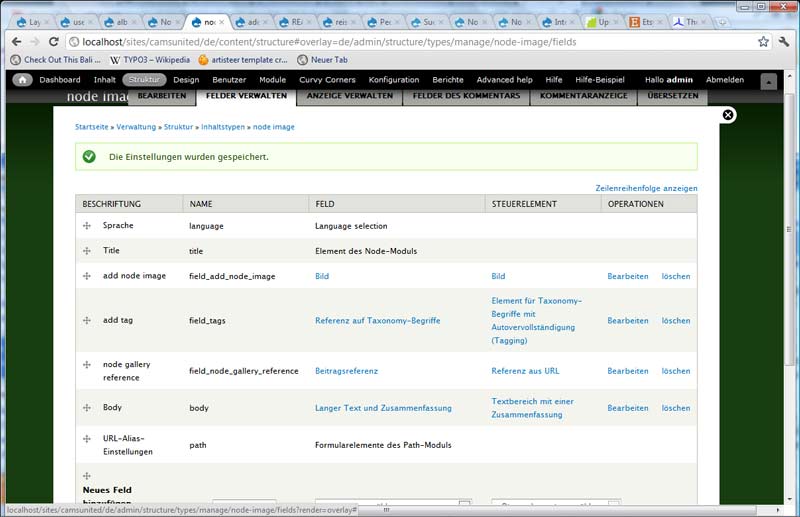
Task: Click the browser reload button
Action: 54,42
